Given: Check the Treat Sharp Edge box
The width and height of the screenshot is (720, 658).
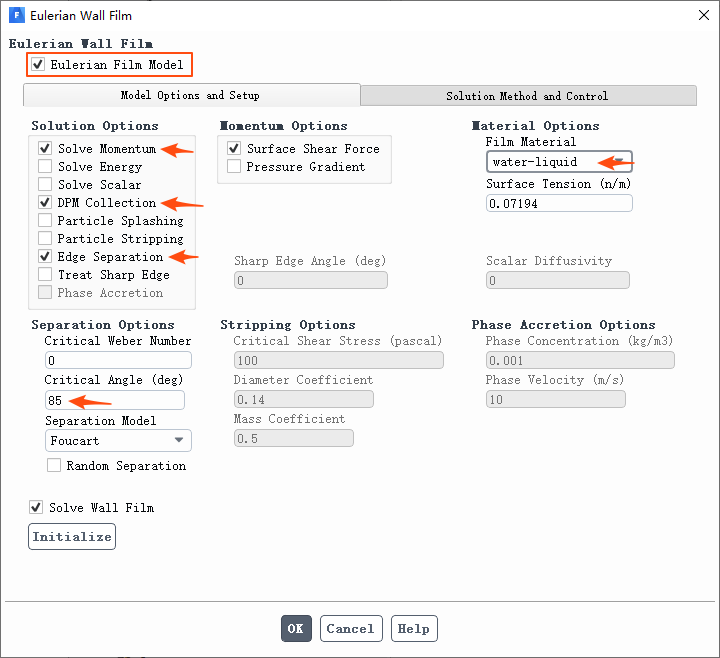Looking at the screenshot, I should [45, 275].
